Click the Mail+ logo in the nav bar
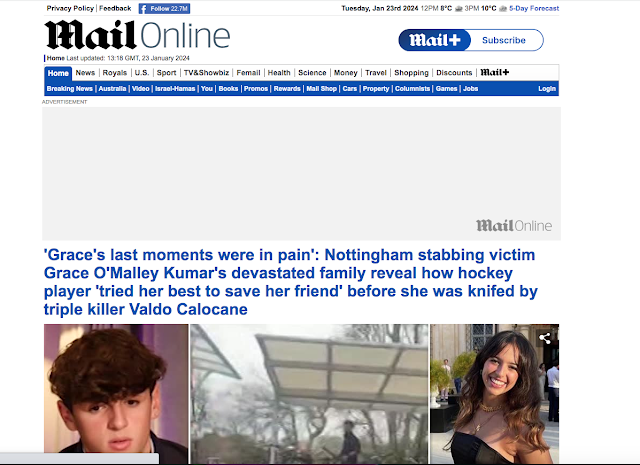Image resolution: width=640 pixels, height=465 pixels. pos(494,72)
